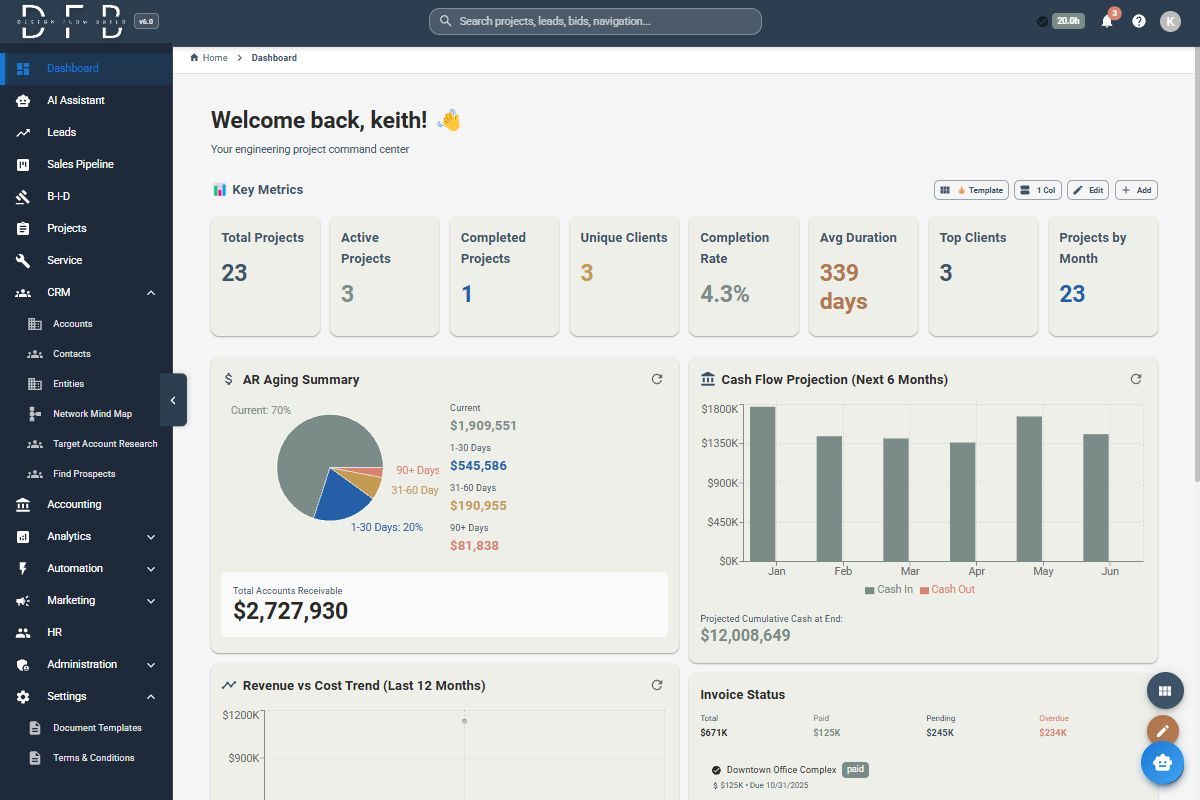
Task: Open the help question mark icon
Action: point(1139,21)
